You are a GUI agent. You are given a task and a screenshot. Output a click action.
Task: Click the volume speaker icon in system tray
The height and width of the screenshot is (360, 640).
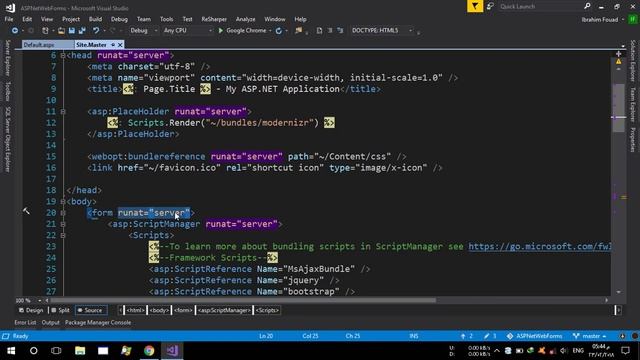564,351
